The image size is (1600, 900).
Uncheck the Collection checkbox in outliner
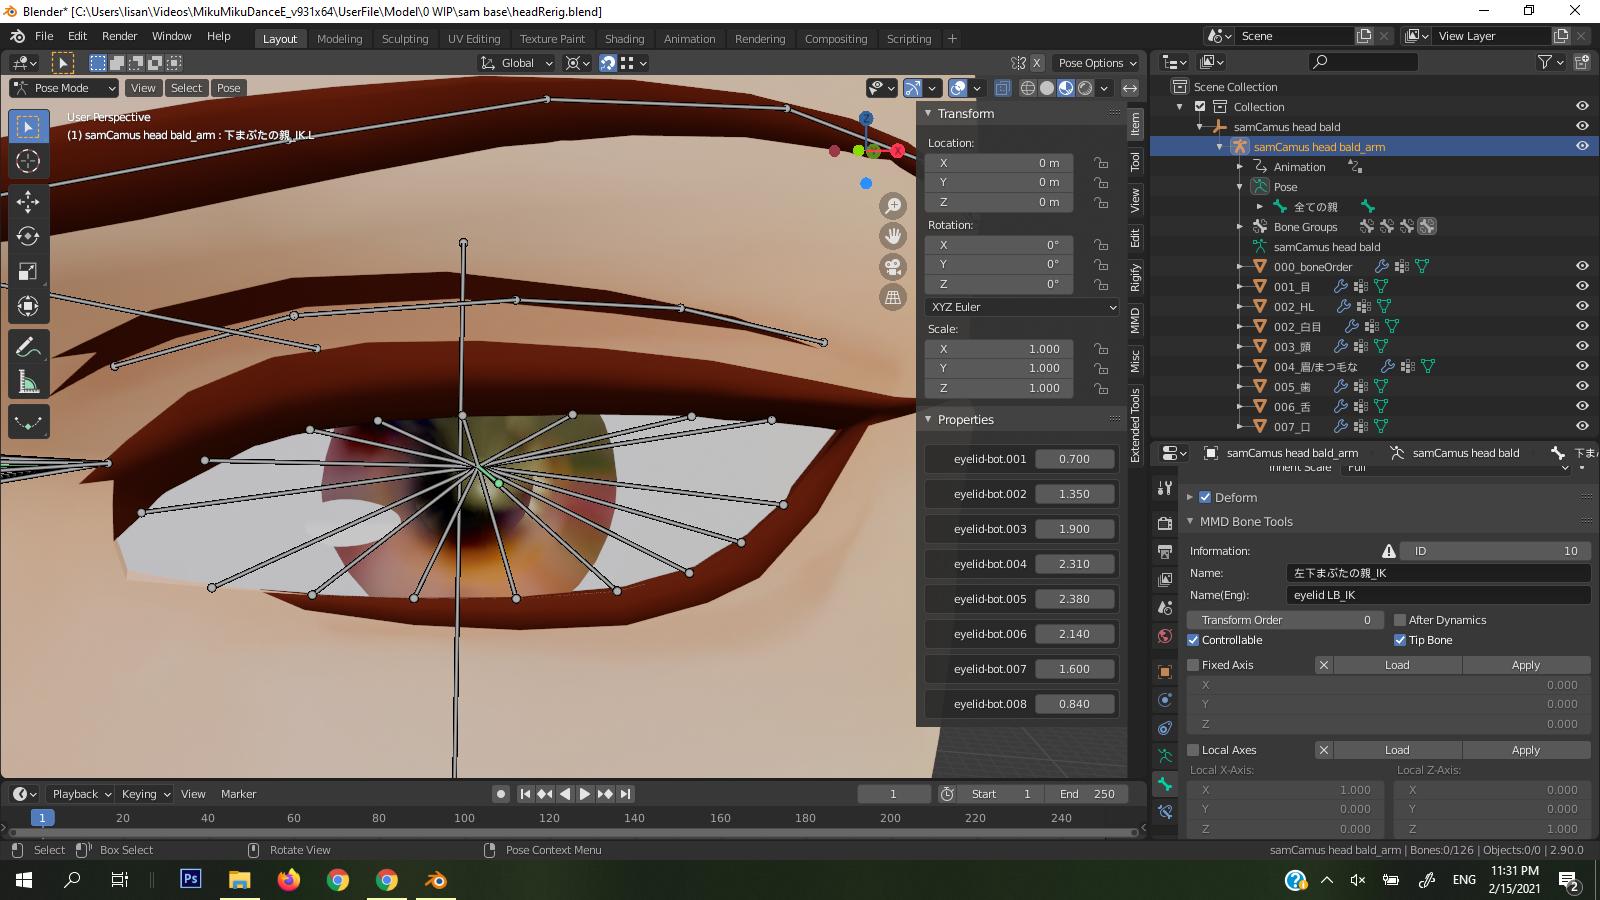pyautogui.click(x=1200, y=107)
